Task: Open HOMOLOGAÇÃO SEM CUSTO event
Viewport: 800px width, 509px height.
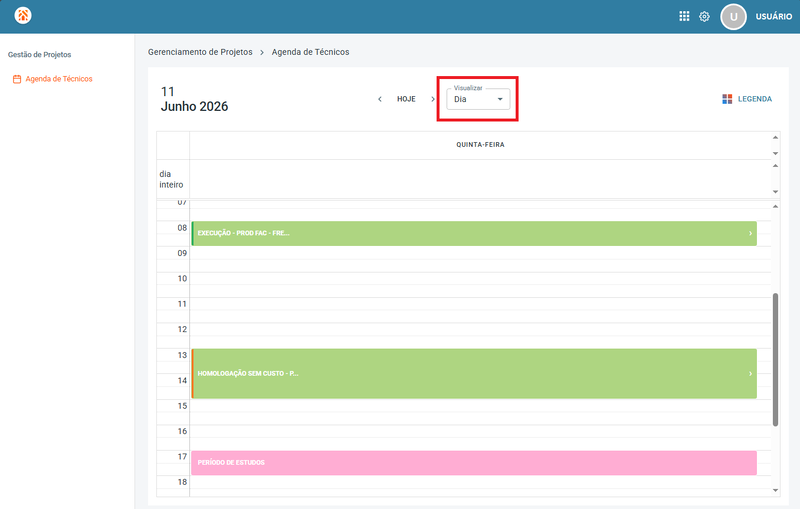Action: click(x=474, y=373)
